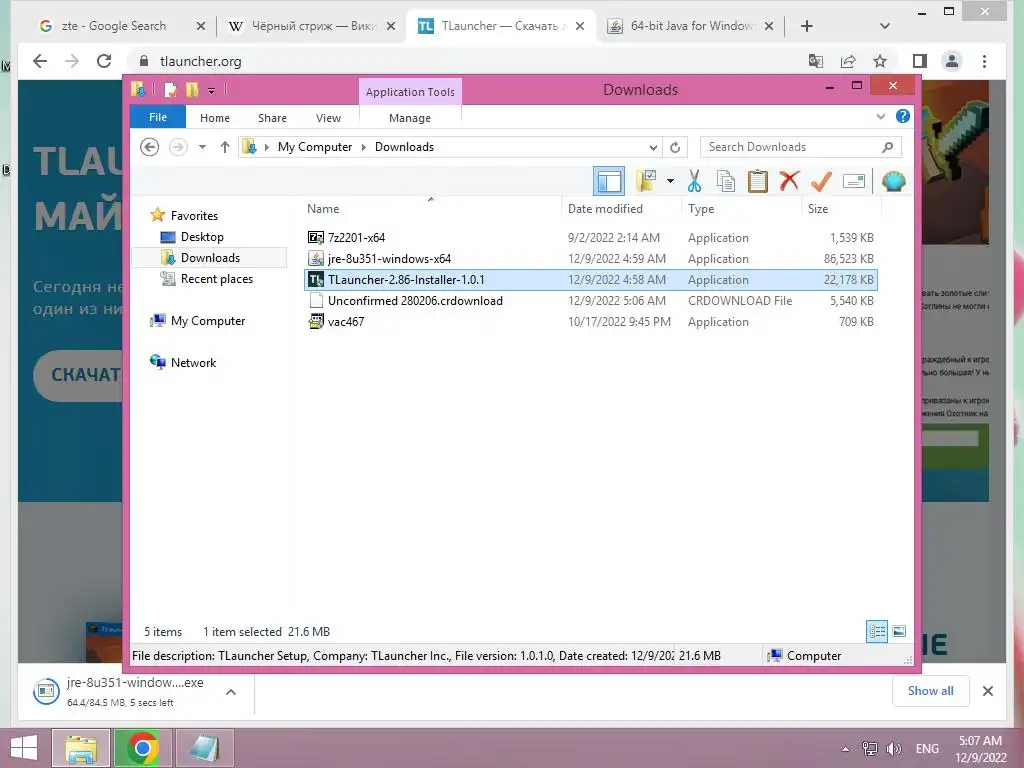Click the Share this page icon

848,61
